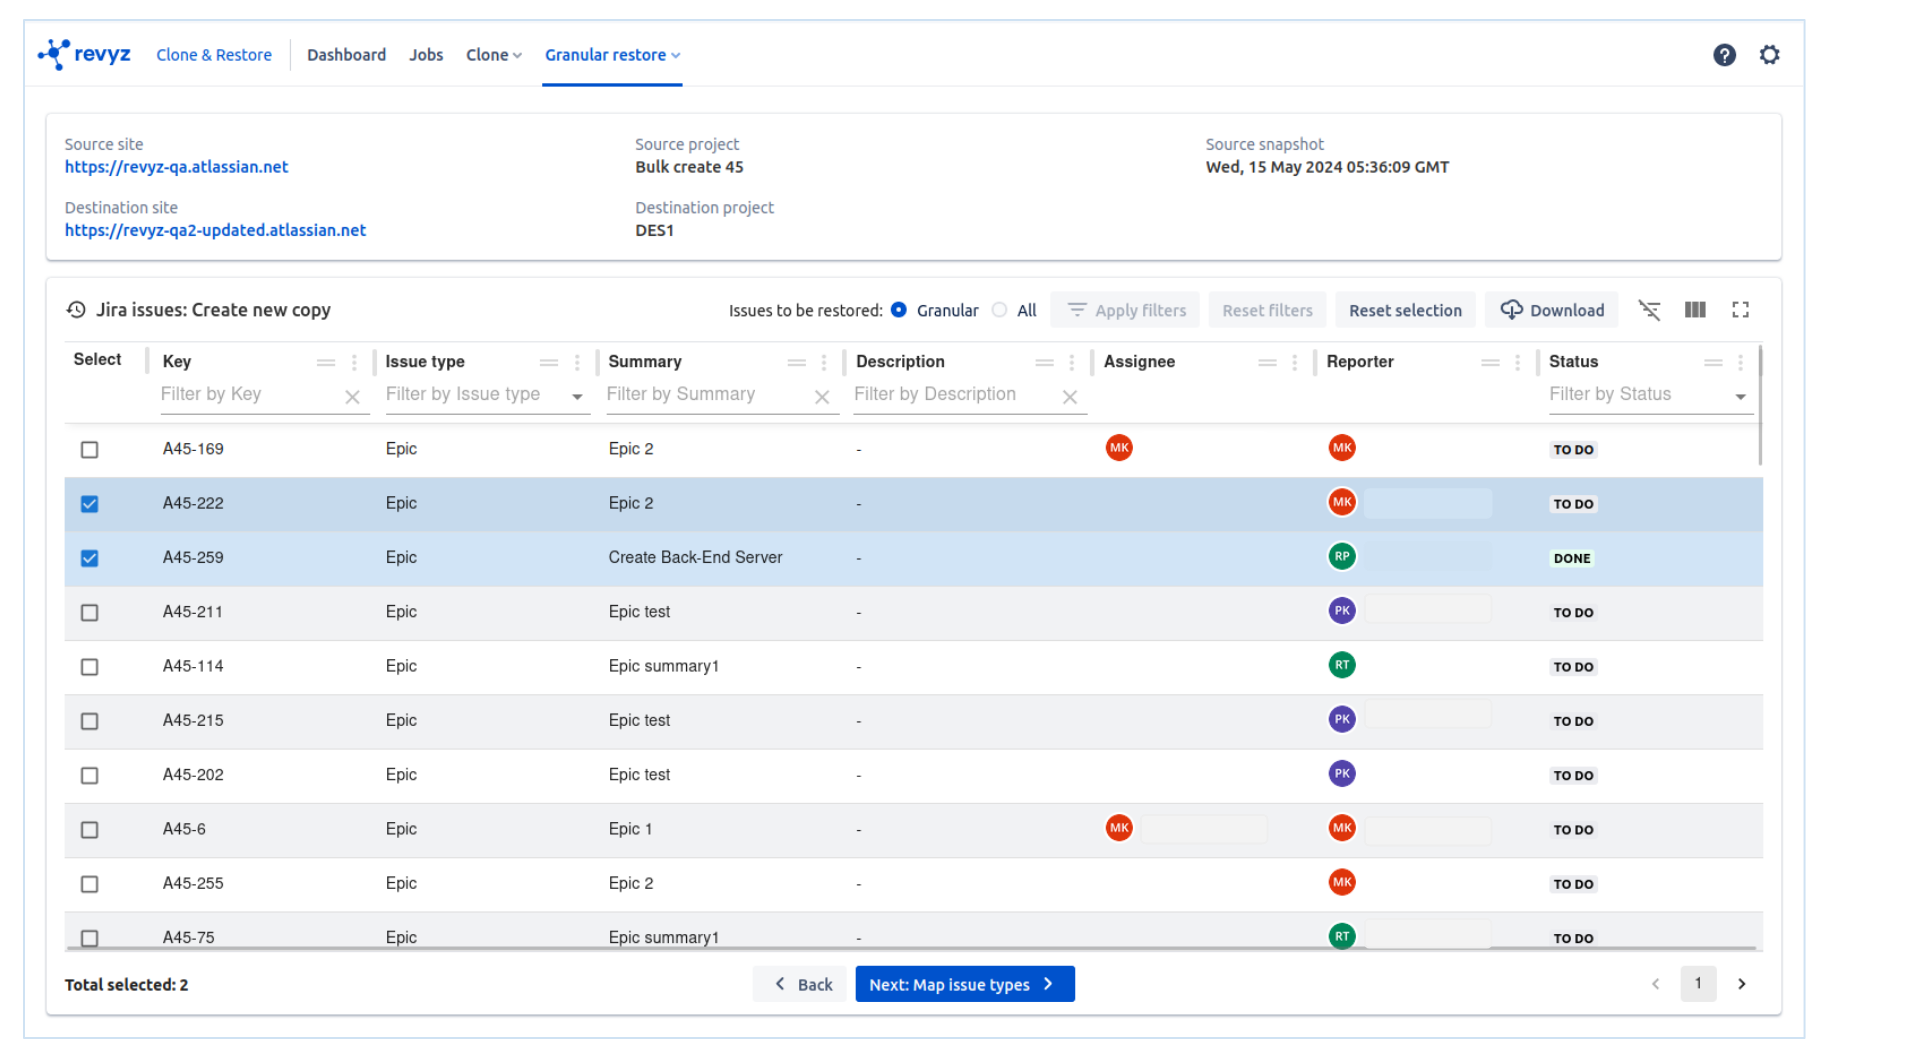Click the history icon beside Jira issues title
1909x1063 pixels.
tap(76, 310)
